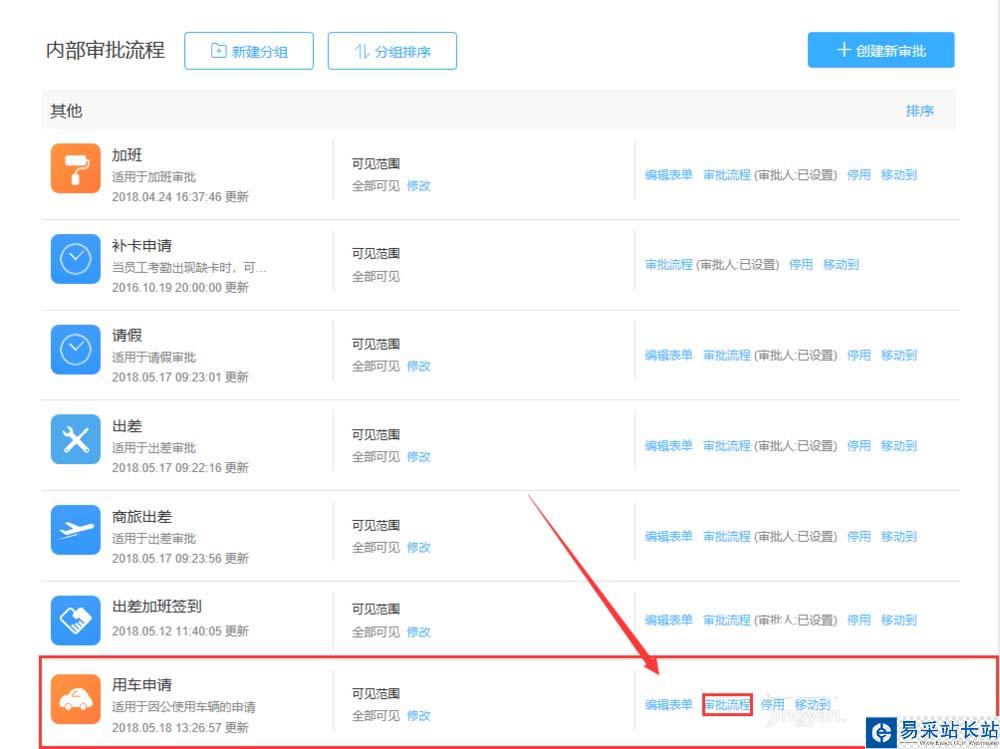Click 2018.04.24 16:37:46 更新 timestamp
This screenshot has width=1000, height=749.
[x=180, y=197]
